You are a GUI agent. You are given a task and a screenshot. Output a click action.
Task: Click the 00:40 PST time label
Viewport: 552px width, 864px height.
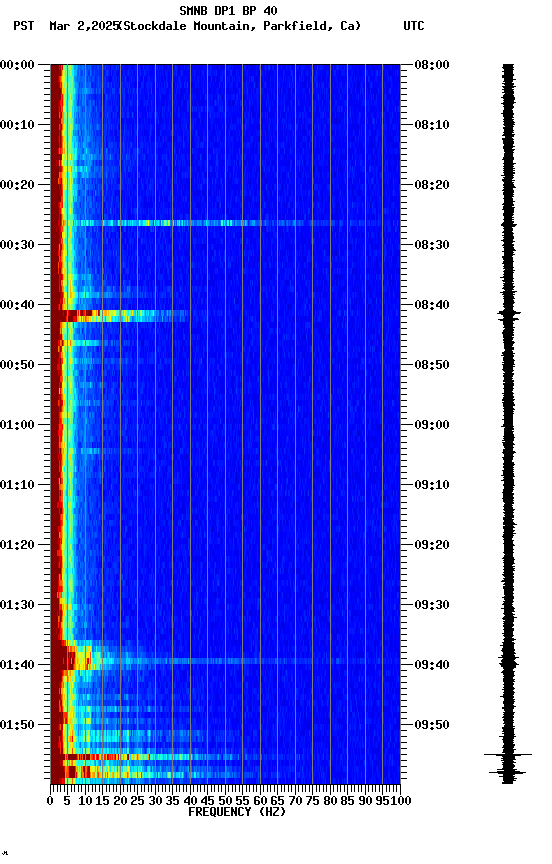(x=17, y=305)
